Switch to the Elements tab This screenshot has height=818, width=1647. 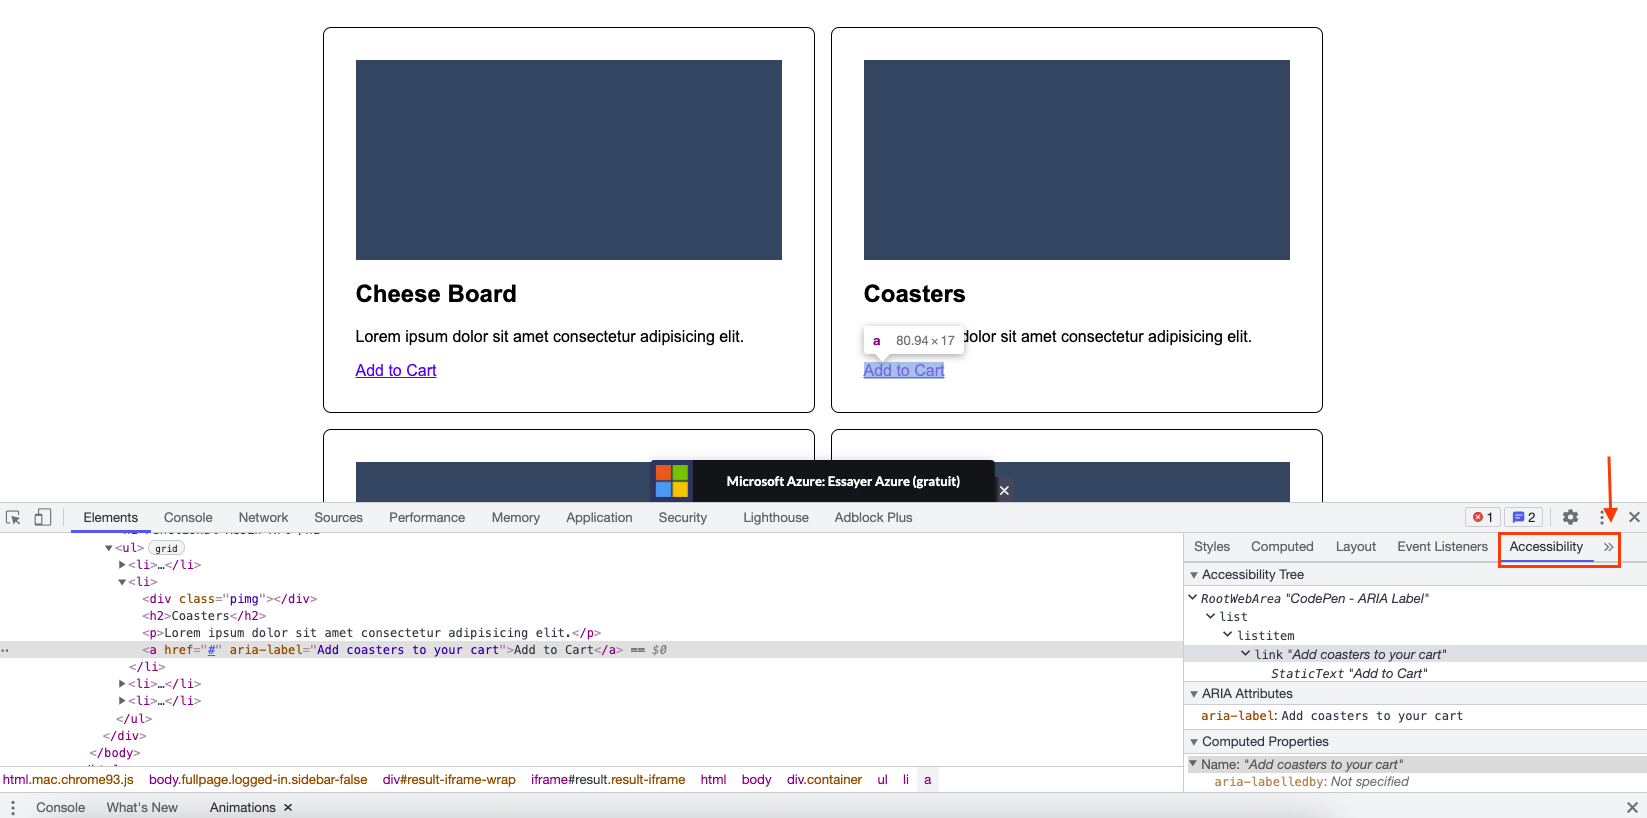pos(111,517)
